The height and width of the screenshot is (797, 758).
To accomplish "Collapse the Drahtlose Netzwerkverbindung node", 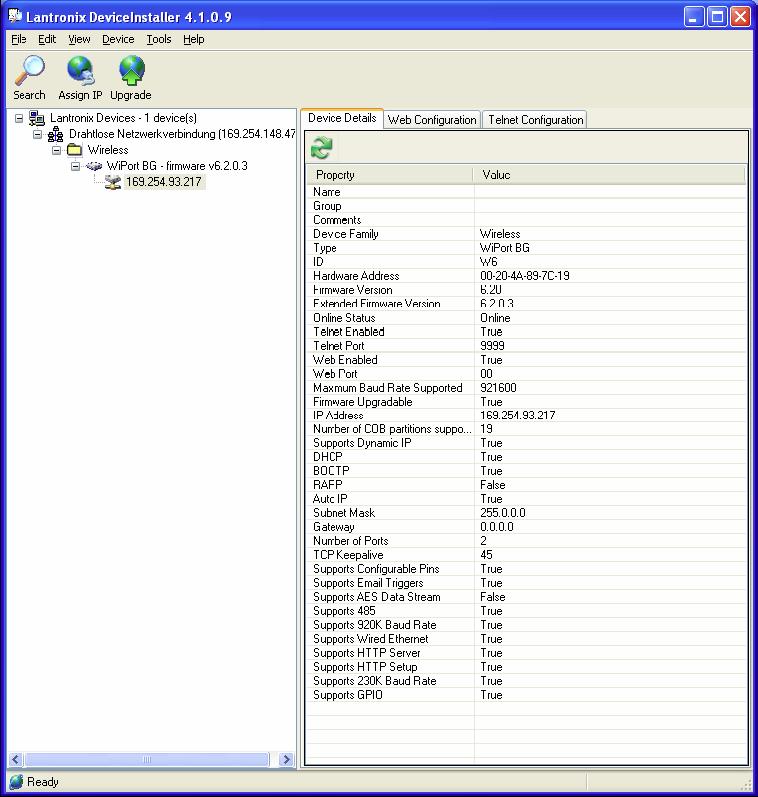I will (38, 135).
